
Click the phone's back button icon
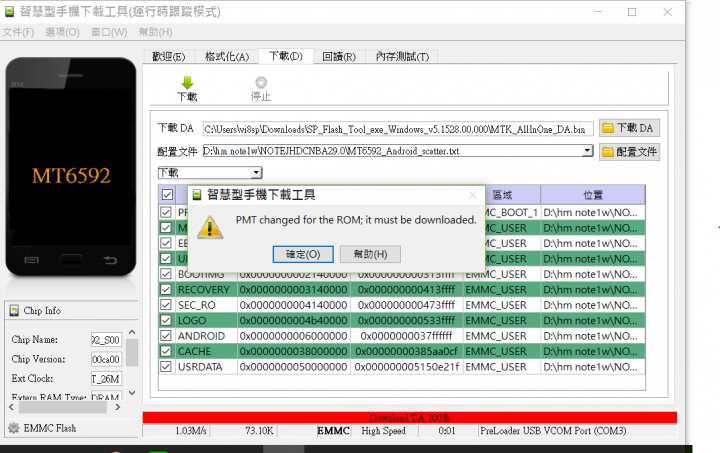[110, 261]
